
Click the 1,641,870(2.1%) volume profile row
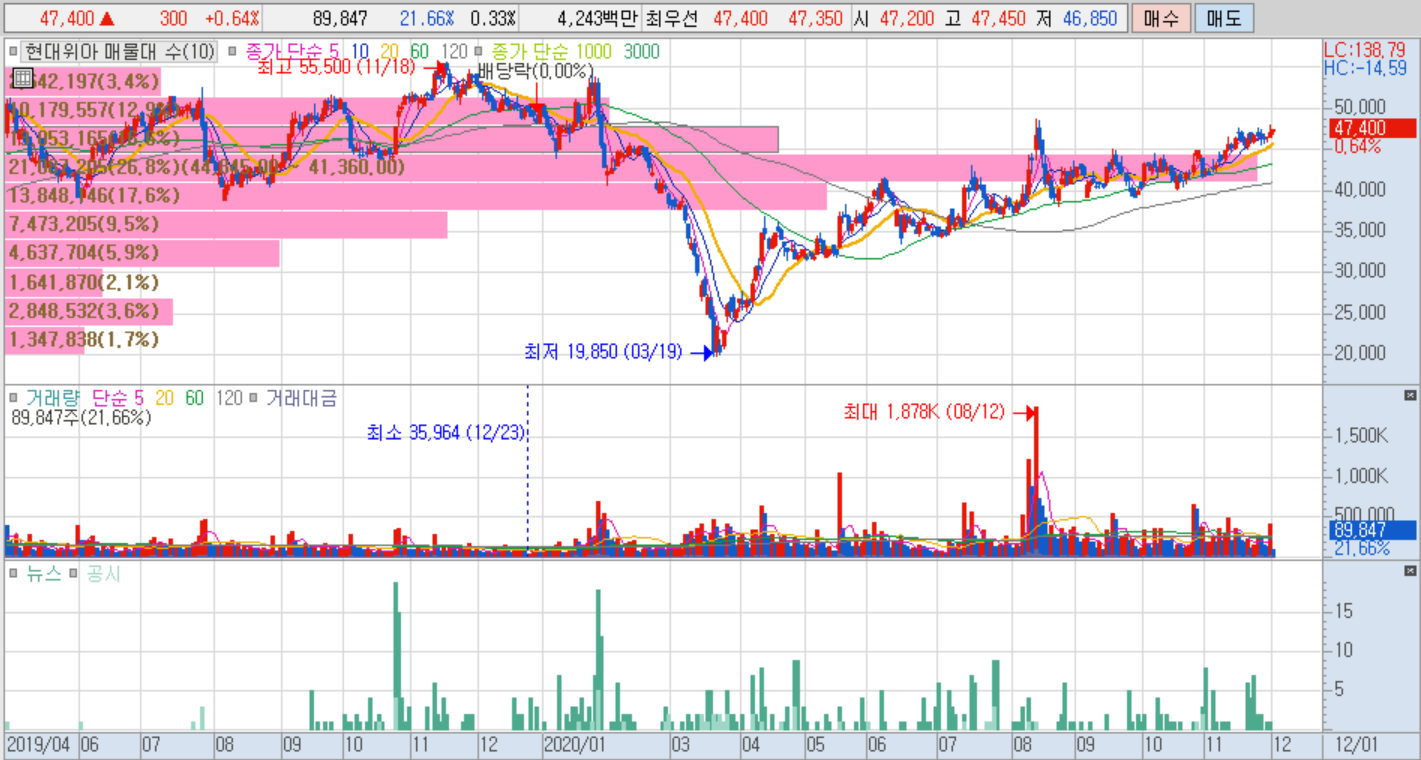coord(84,283)
